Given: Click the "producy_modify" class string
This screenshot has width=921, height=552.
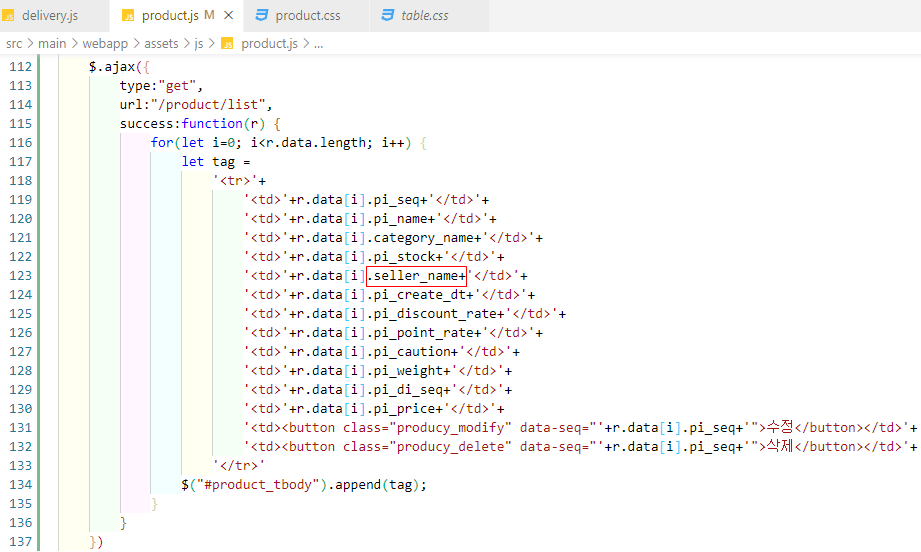Looking at the screenshot, I should click(450, 428).
